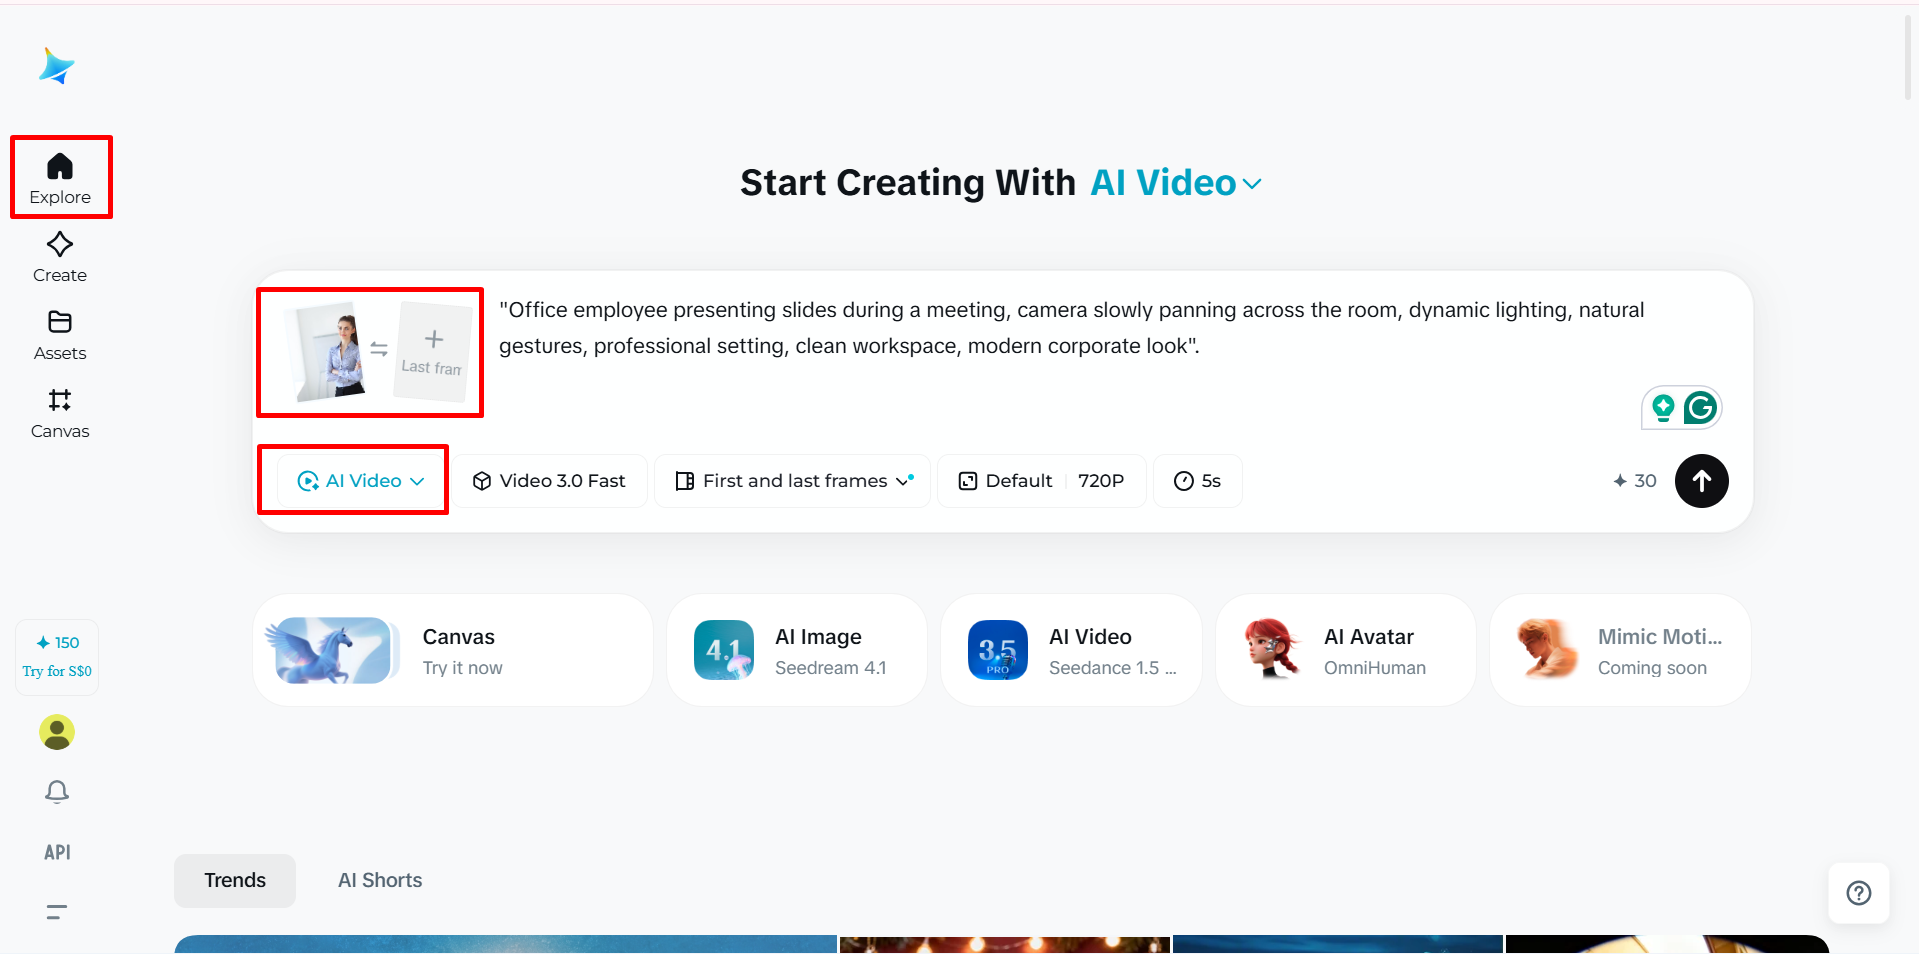The width and height of the screenshot is (1919, 954).
Task: Open the help question mark
Action: [x=1858, y=893]
